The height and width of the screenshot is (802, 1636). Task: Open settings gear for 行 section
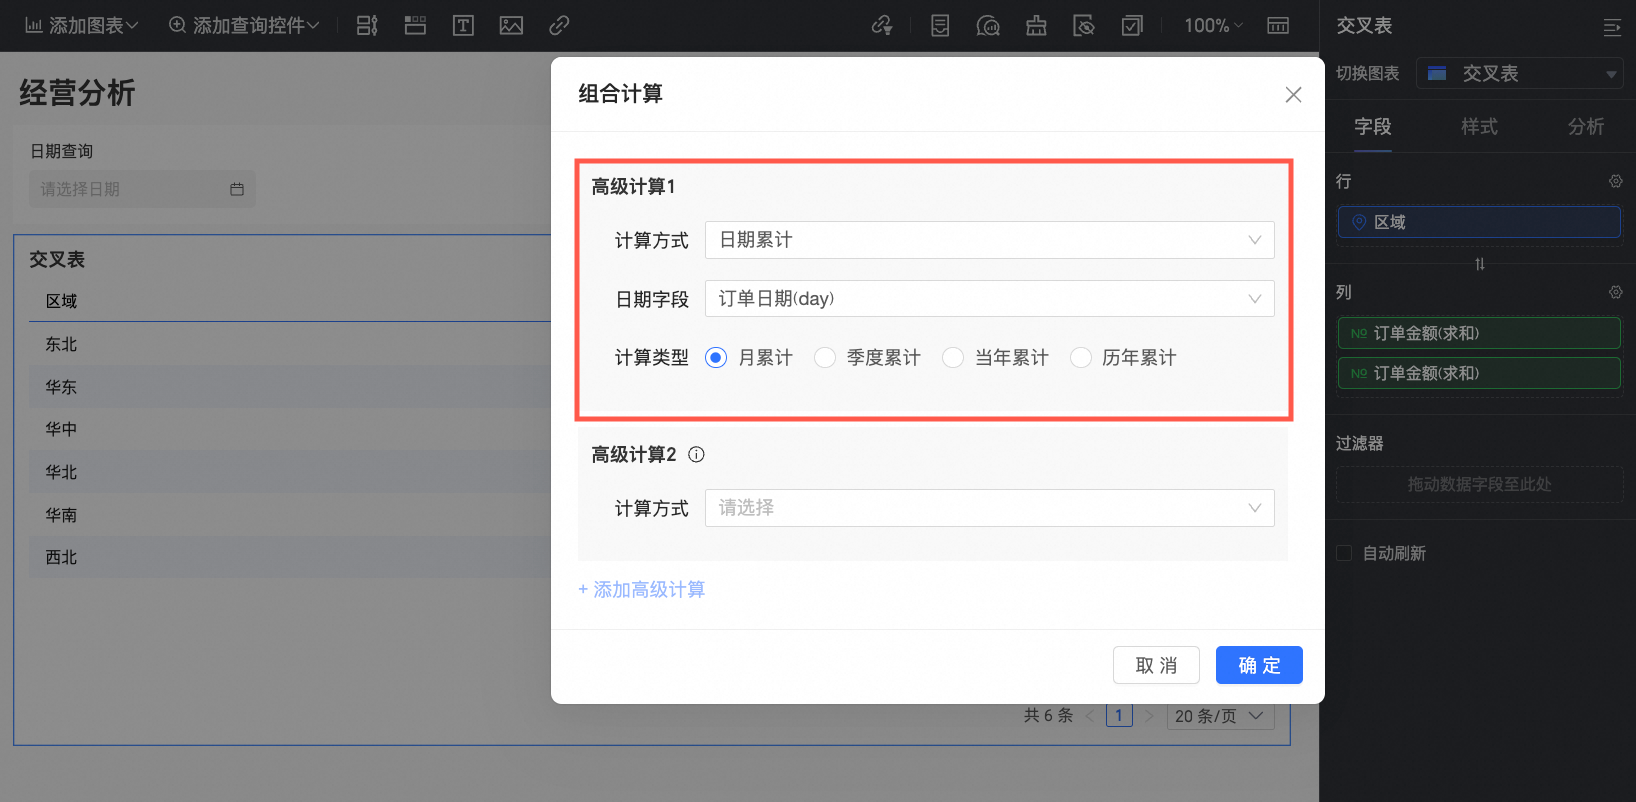tap(1615, 181)
